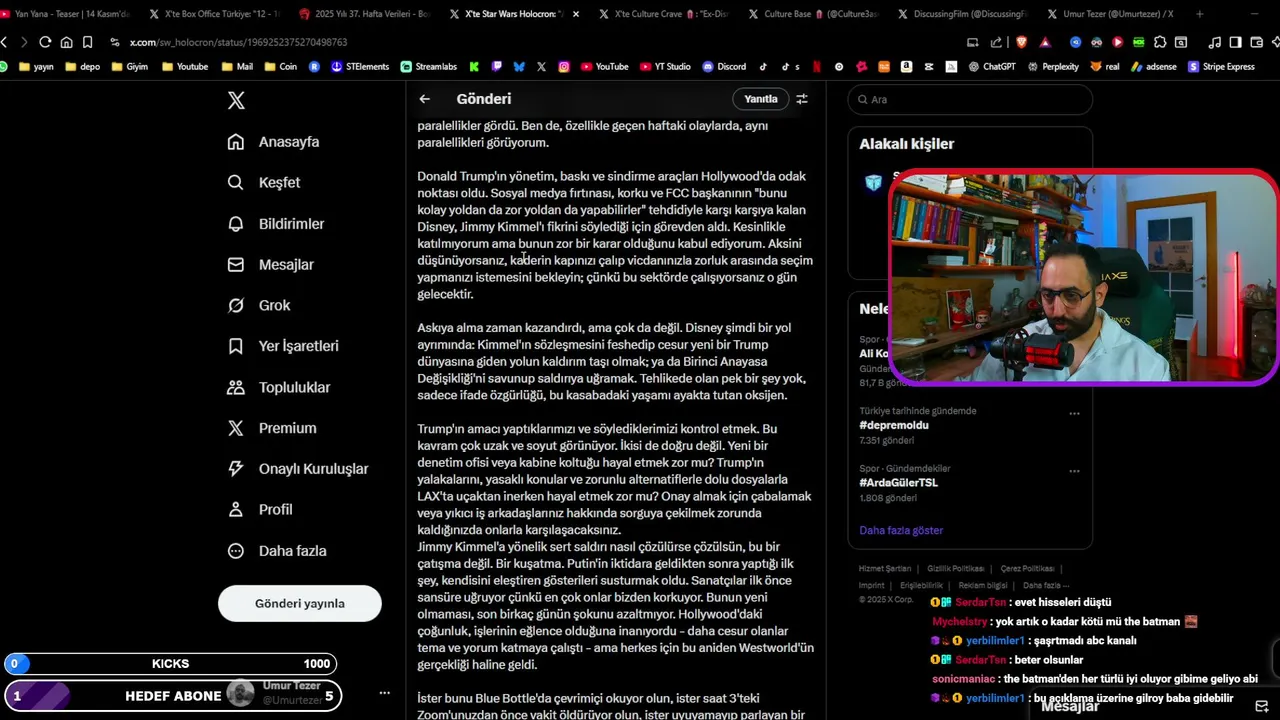Open browser extensions puzzle icon

[x=1160, y=42]
